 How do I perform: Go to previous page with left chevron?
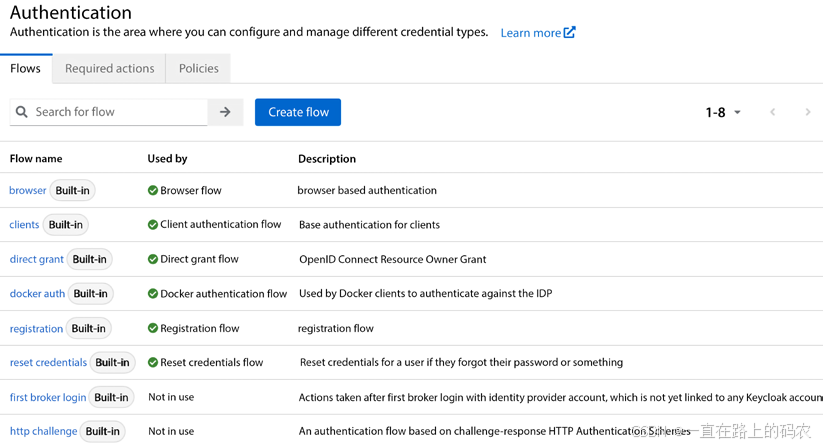click(x=772, y=112)
